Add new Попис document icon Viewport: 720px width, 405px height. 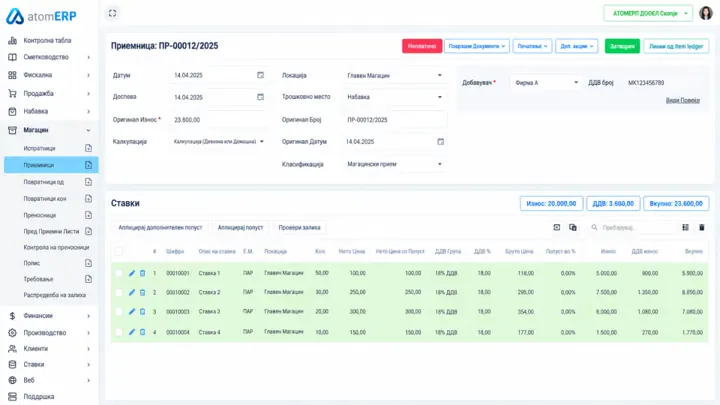[x=88, y=263]
